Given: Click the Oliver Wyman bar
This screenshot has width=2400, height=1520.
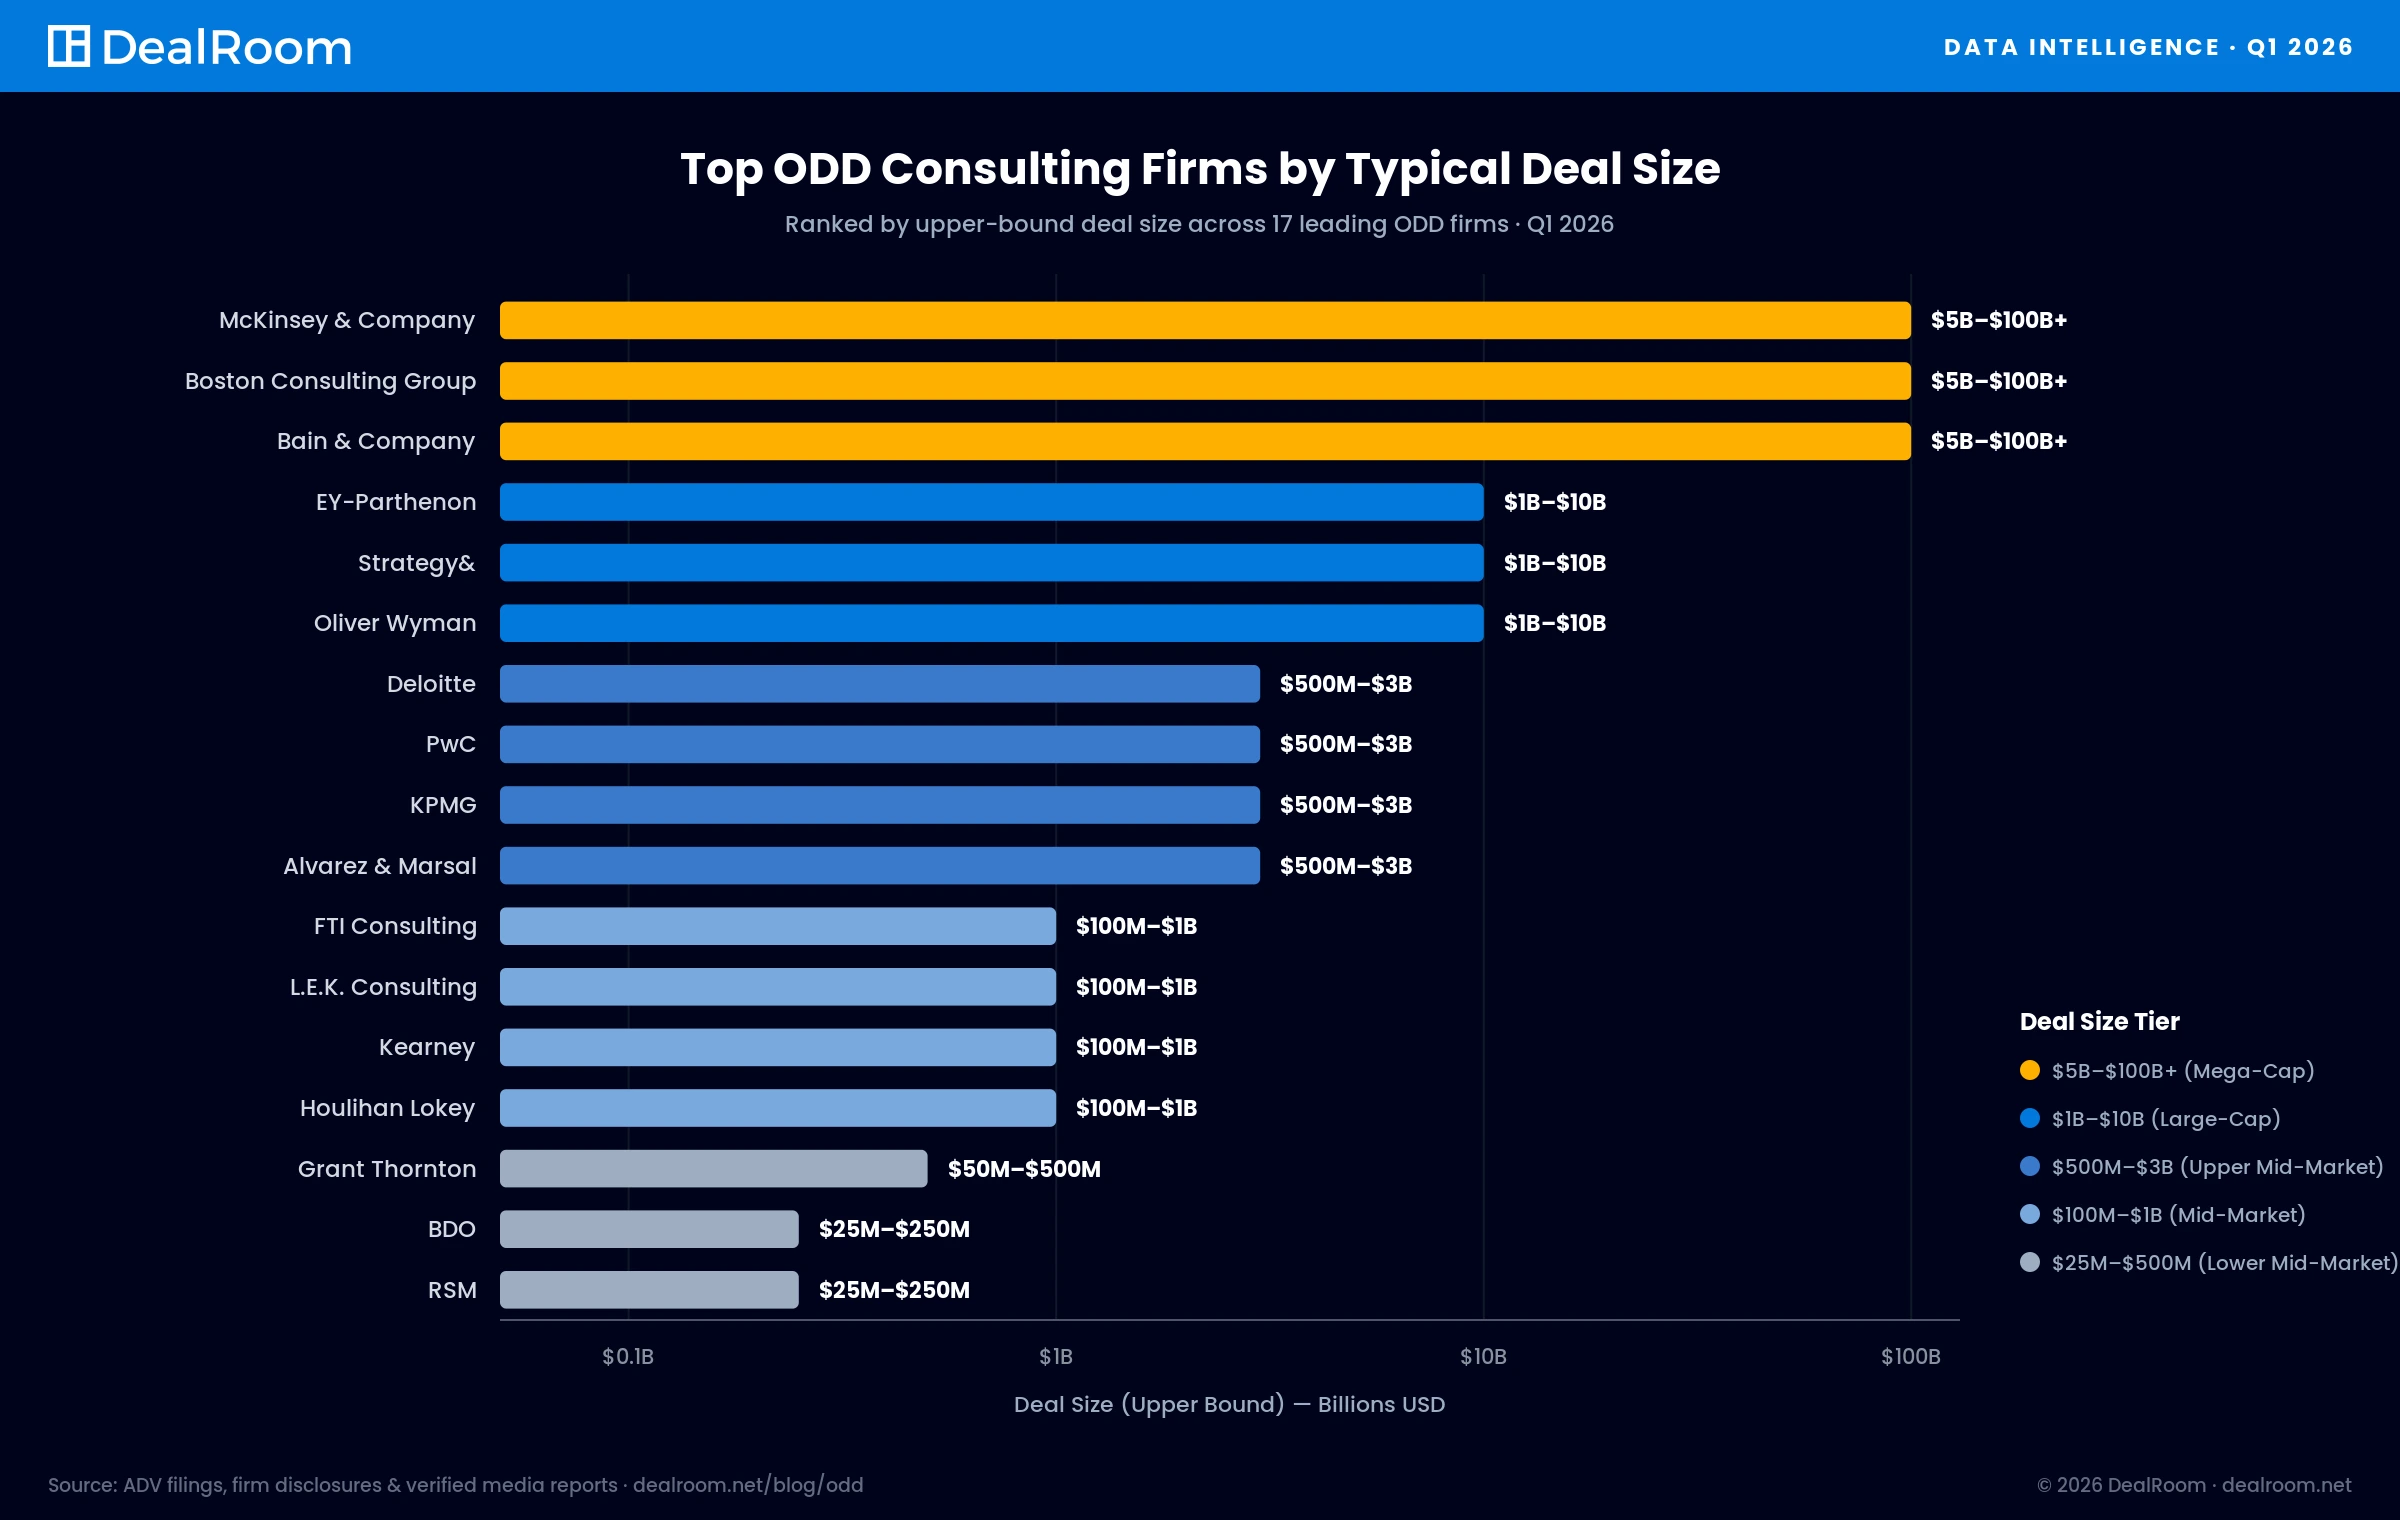Looking at the screenshot, I should coord(991,623).
